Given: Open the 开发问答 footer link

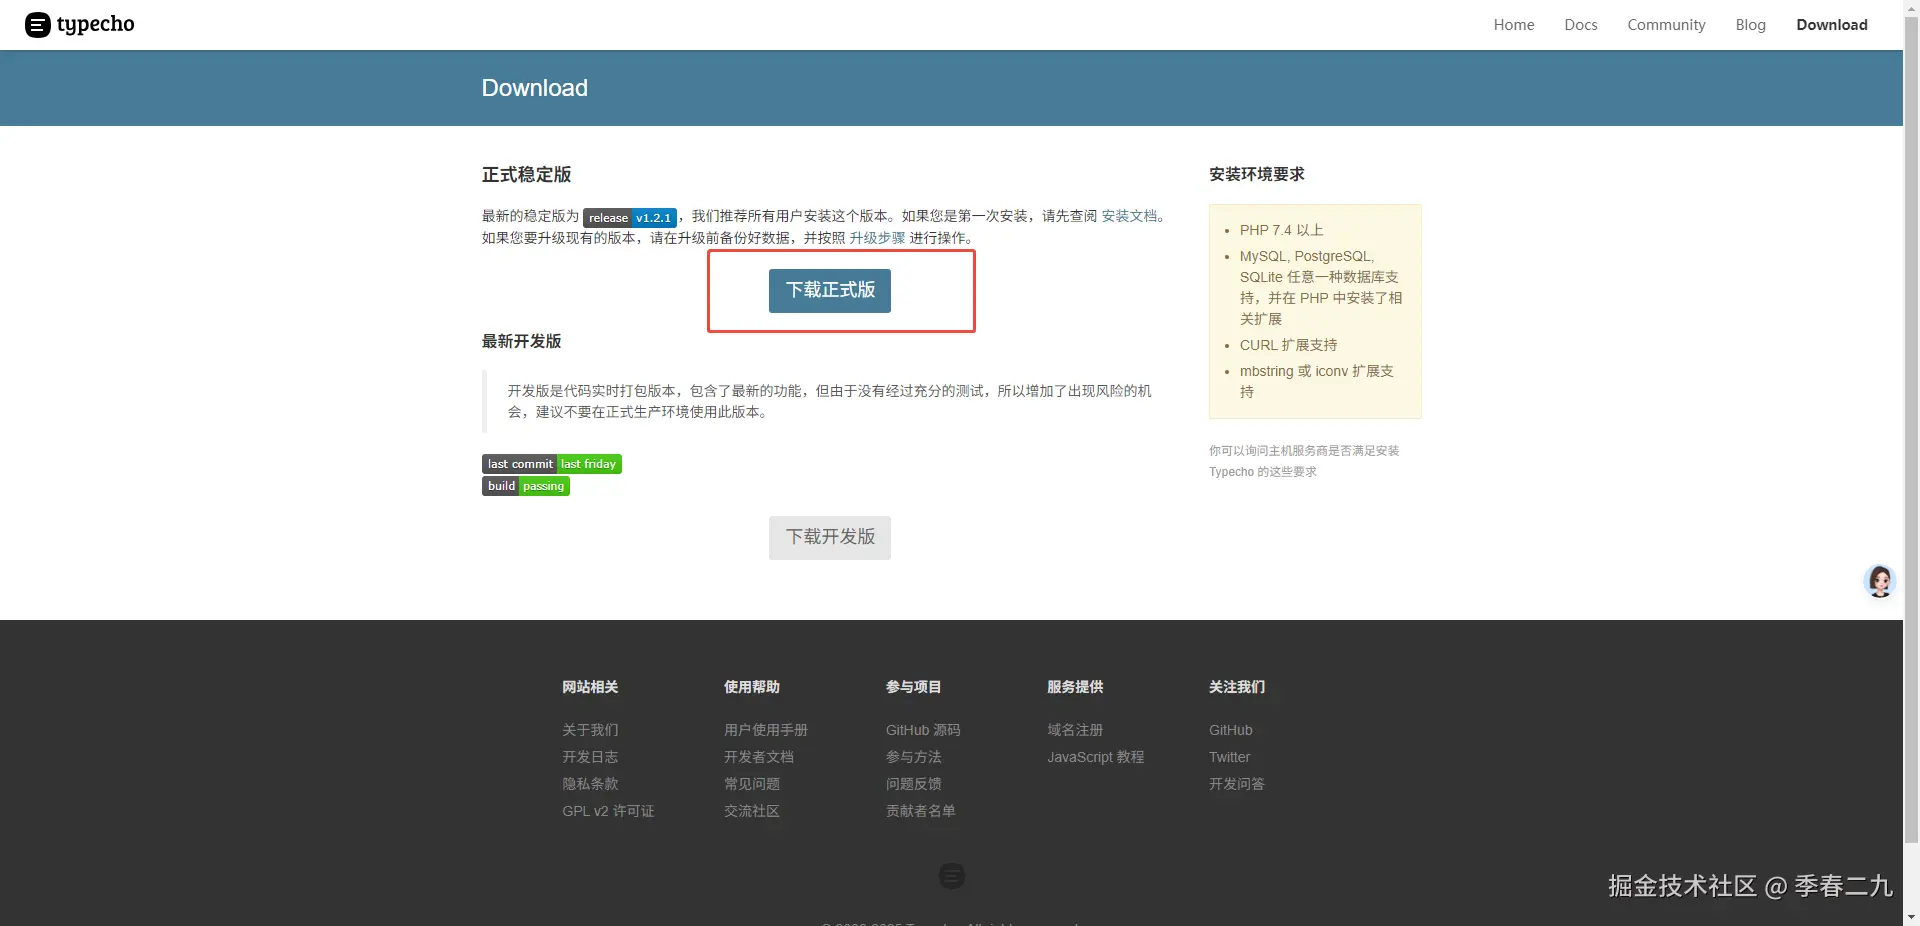Looking at the screenshot, I should [x=1237, y=784].
